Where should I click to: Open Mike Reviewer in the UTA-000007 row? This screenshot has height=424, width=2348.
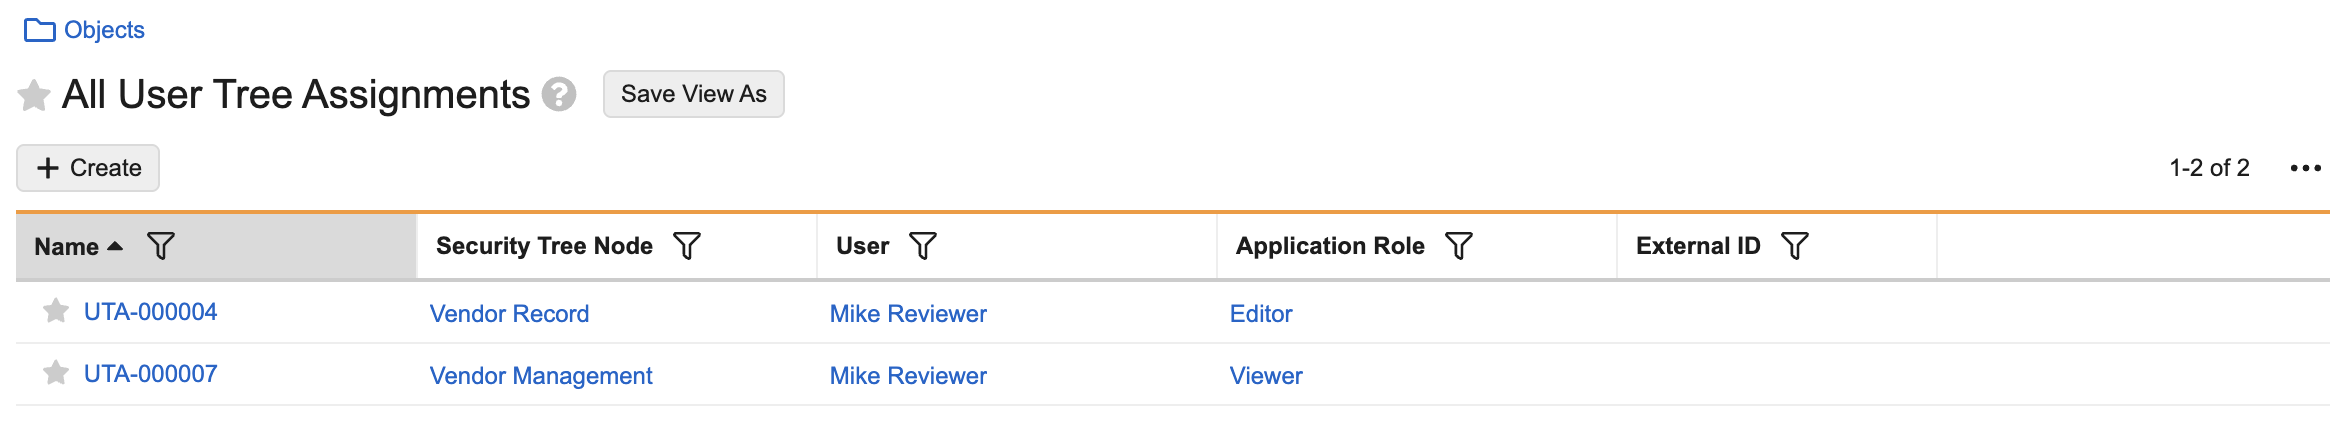[x=908, y=376]
